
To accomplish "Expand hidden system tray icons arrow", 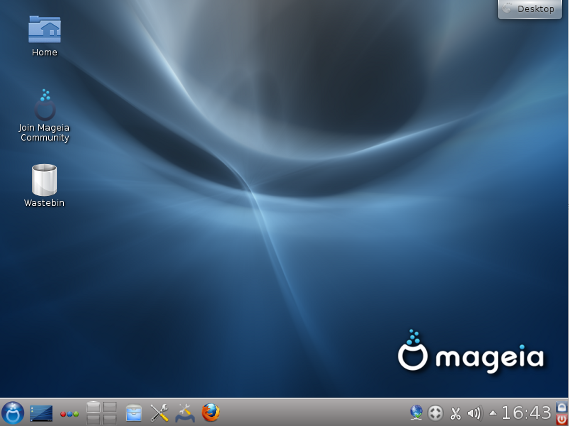I will click(x=493, y=413).
